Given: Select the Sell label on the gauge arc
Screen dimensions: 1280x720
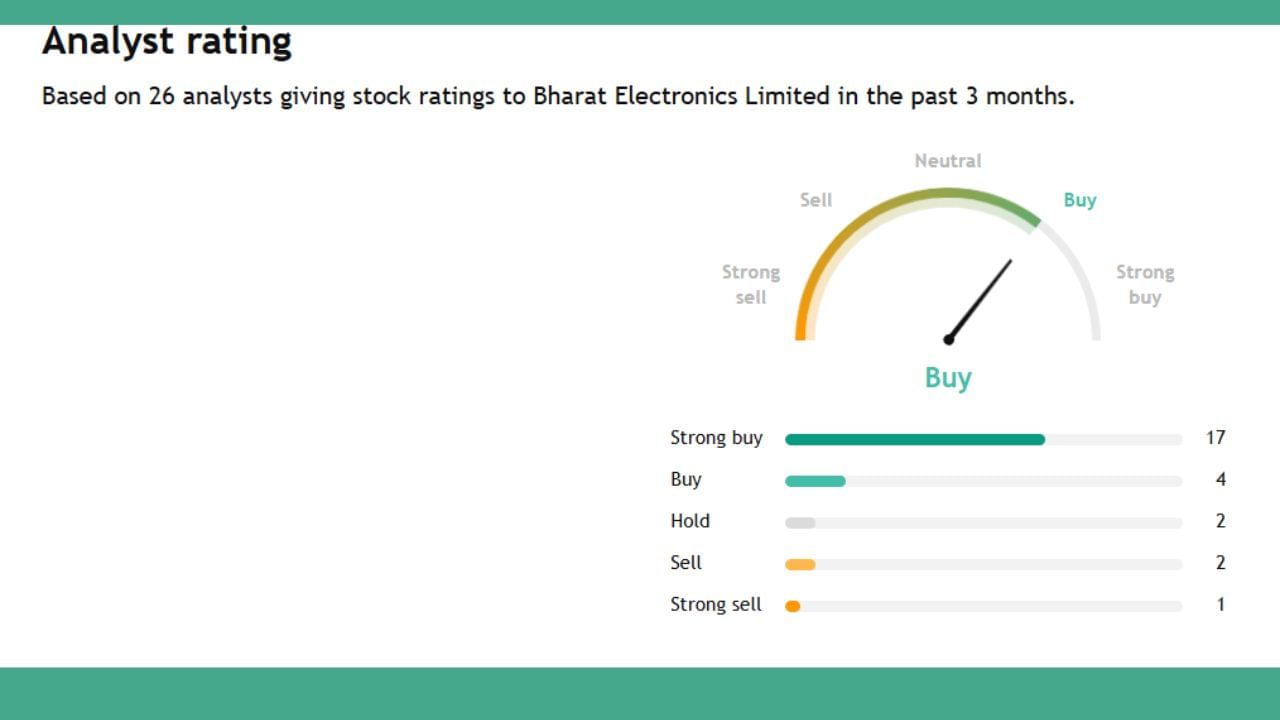Looking at the screenshot, I should (x=816, y=200).
